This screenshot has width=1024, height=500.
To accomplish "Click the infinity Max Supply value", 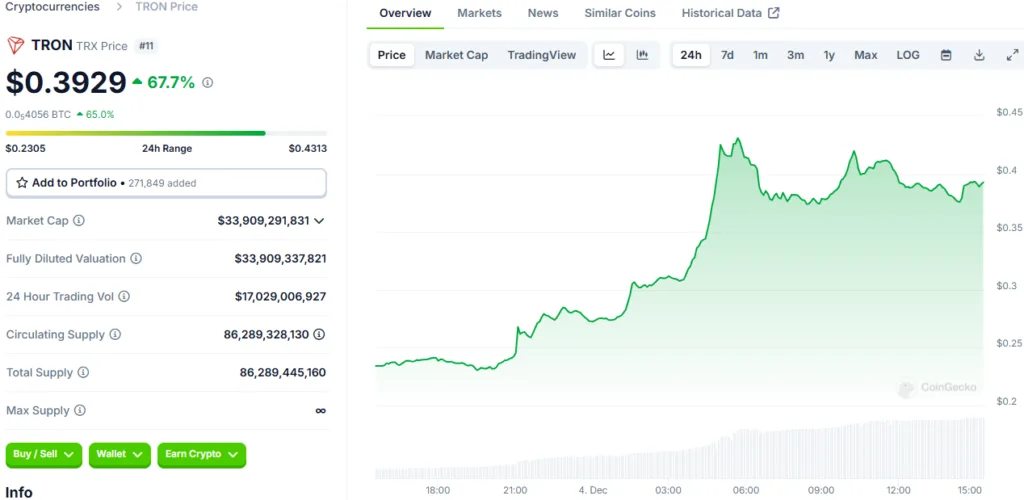I will 321,411.
